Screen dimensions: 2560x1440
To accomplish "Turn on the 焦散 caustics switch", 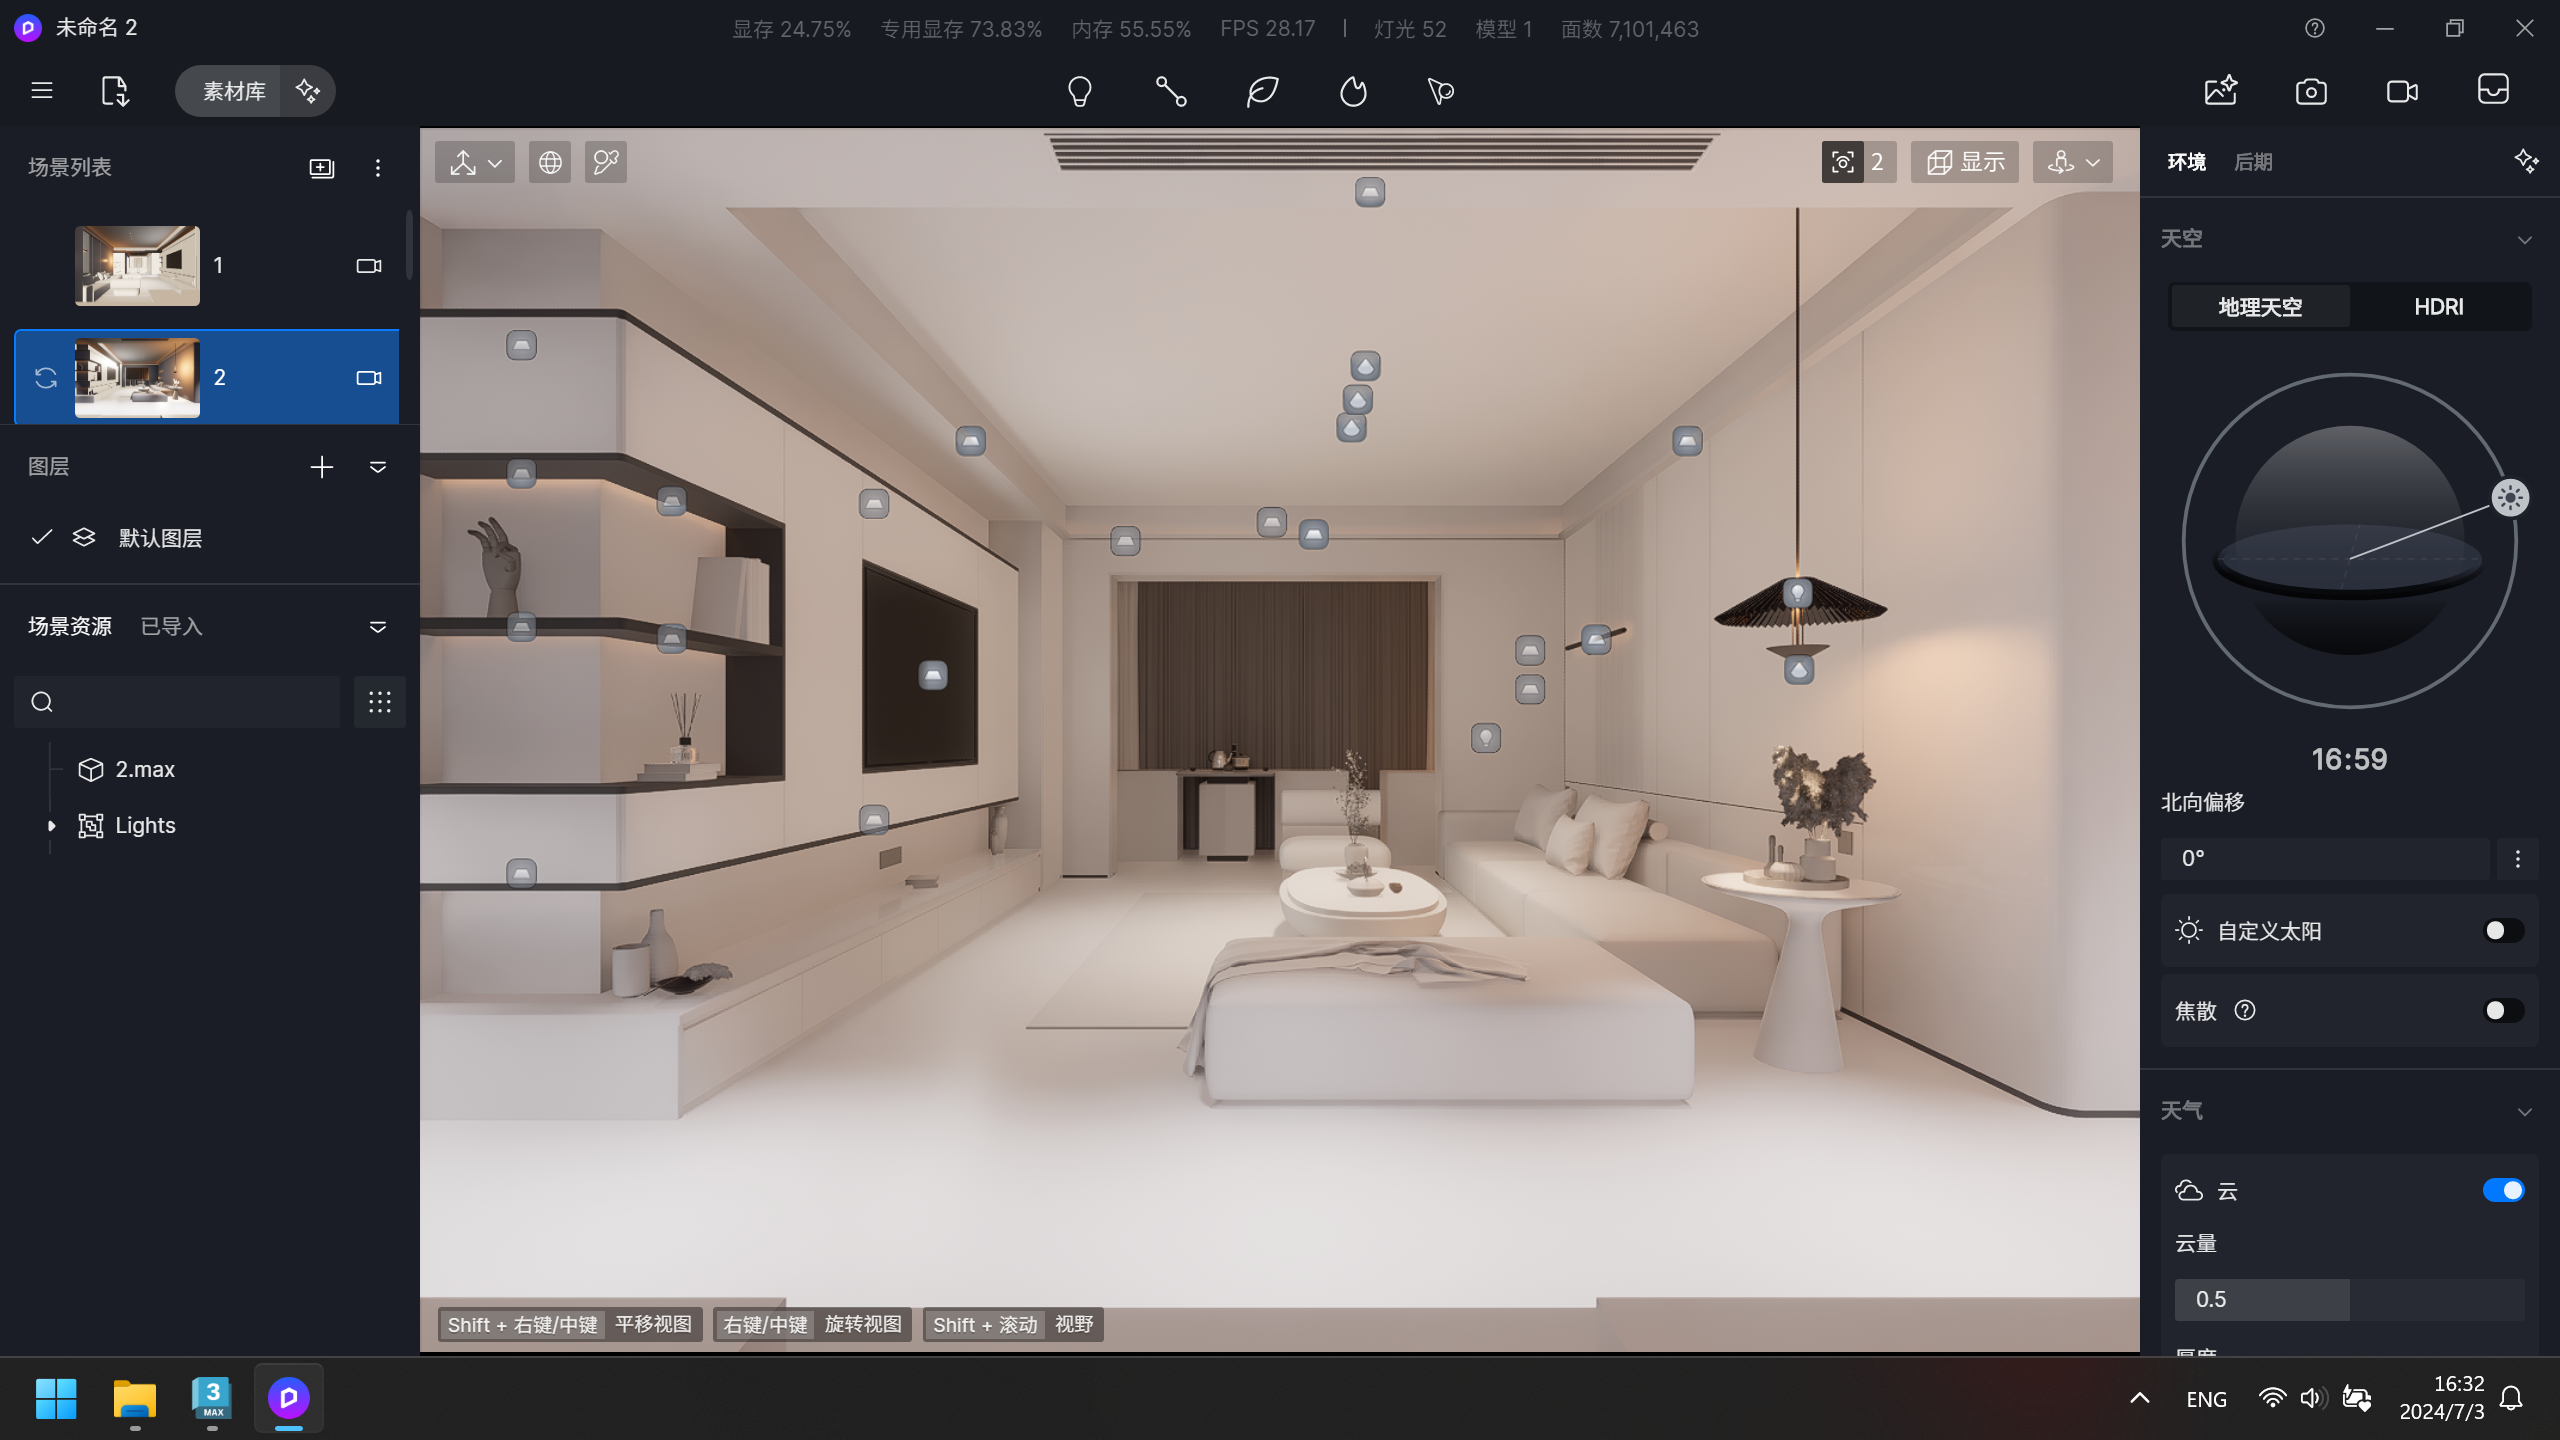I will click(x=2503, y=1011).
